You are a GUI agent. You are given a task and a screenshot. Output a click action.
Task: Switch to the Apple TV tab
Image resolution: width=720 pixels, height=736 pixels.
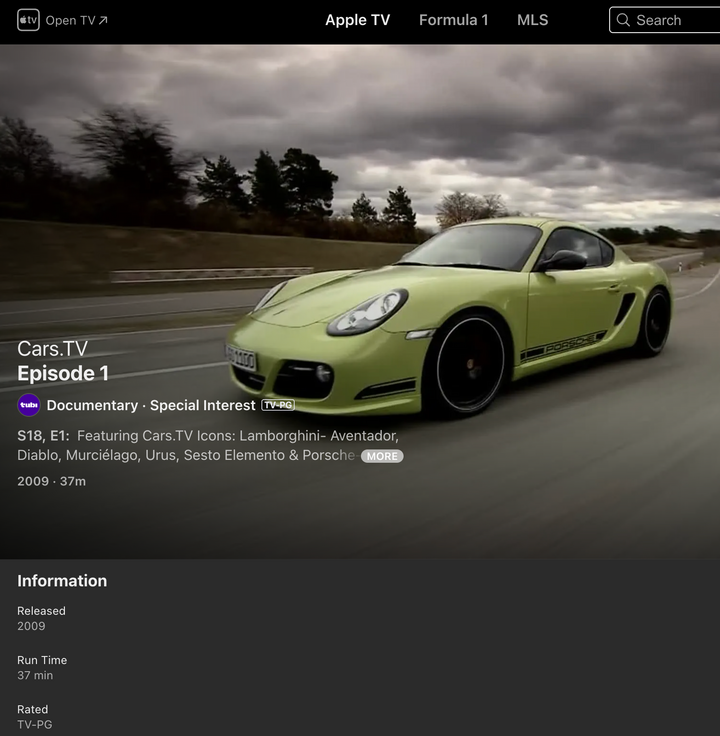pyautogui.click(x=357, y=20)
